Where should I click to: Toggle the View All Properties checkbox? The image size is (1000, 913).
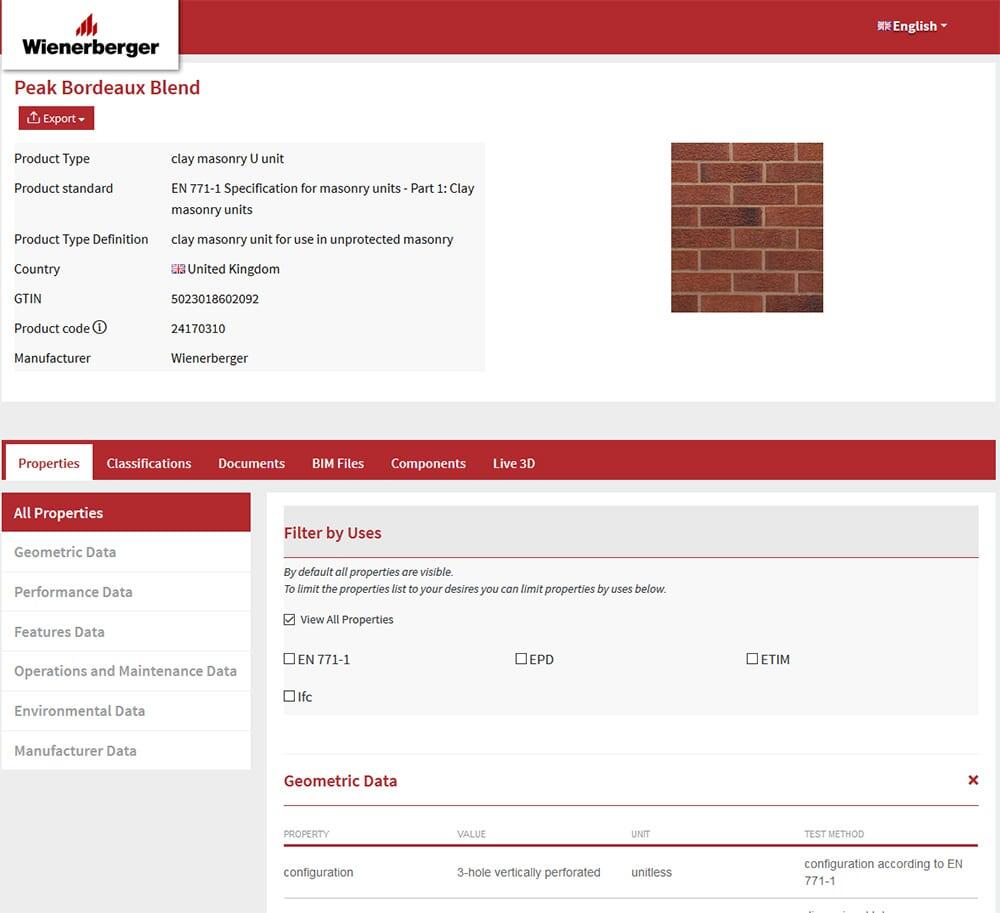tap(290, 619)
